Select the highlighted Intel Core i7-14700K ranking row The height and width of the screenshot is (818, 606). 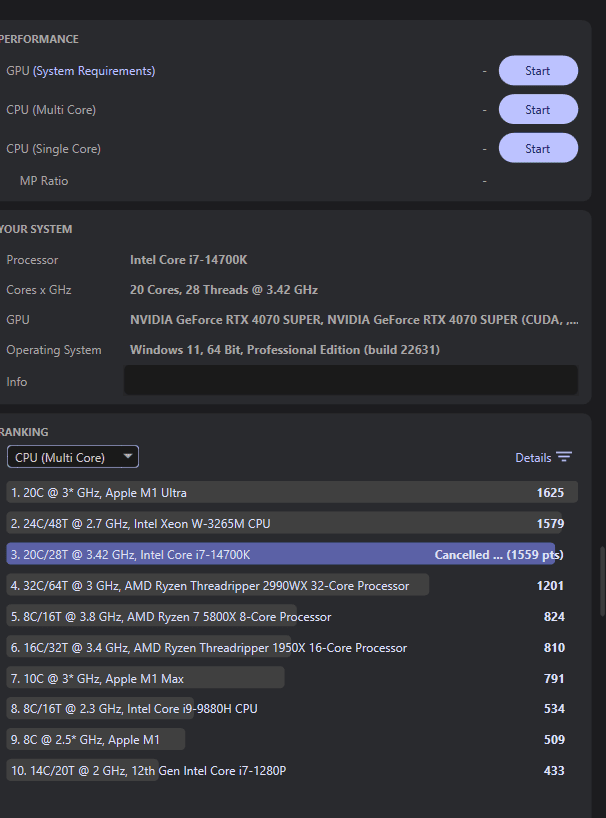click(x=292, y=554)
